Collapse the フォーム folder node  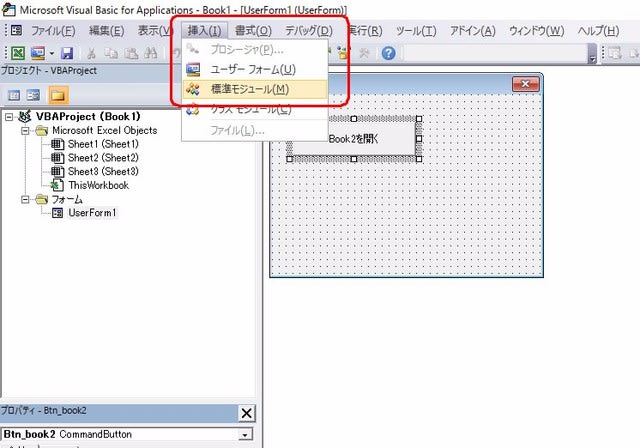(25, 200)
